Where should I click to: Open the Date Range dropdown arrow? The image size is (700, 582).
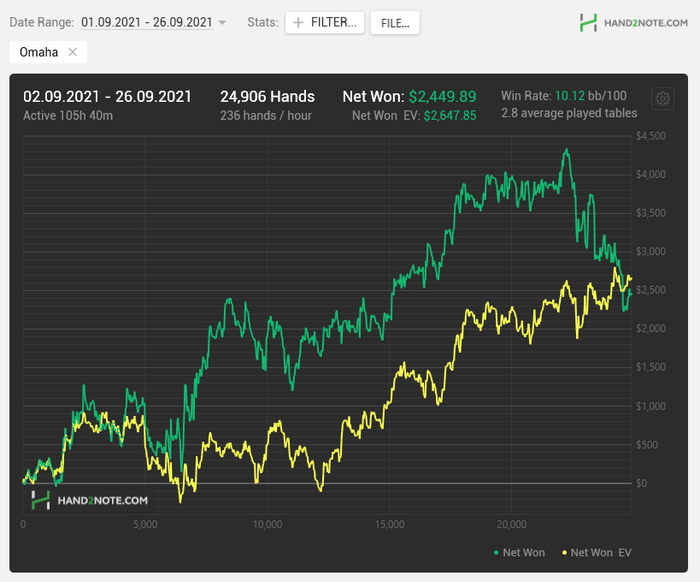[222, 22]
